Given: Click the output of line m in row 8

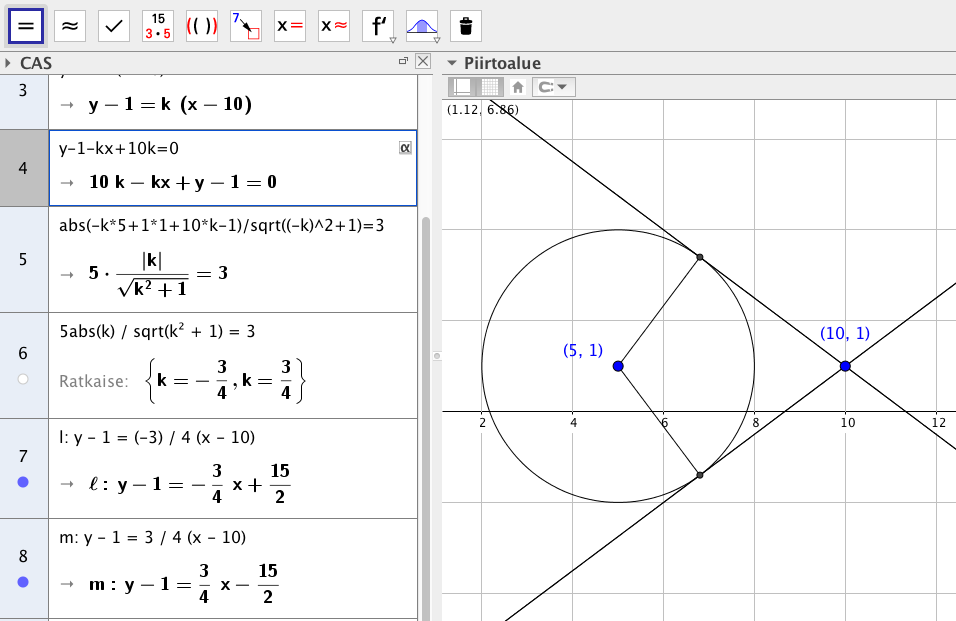Looking at the screenshot, I should [184, 584].
